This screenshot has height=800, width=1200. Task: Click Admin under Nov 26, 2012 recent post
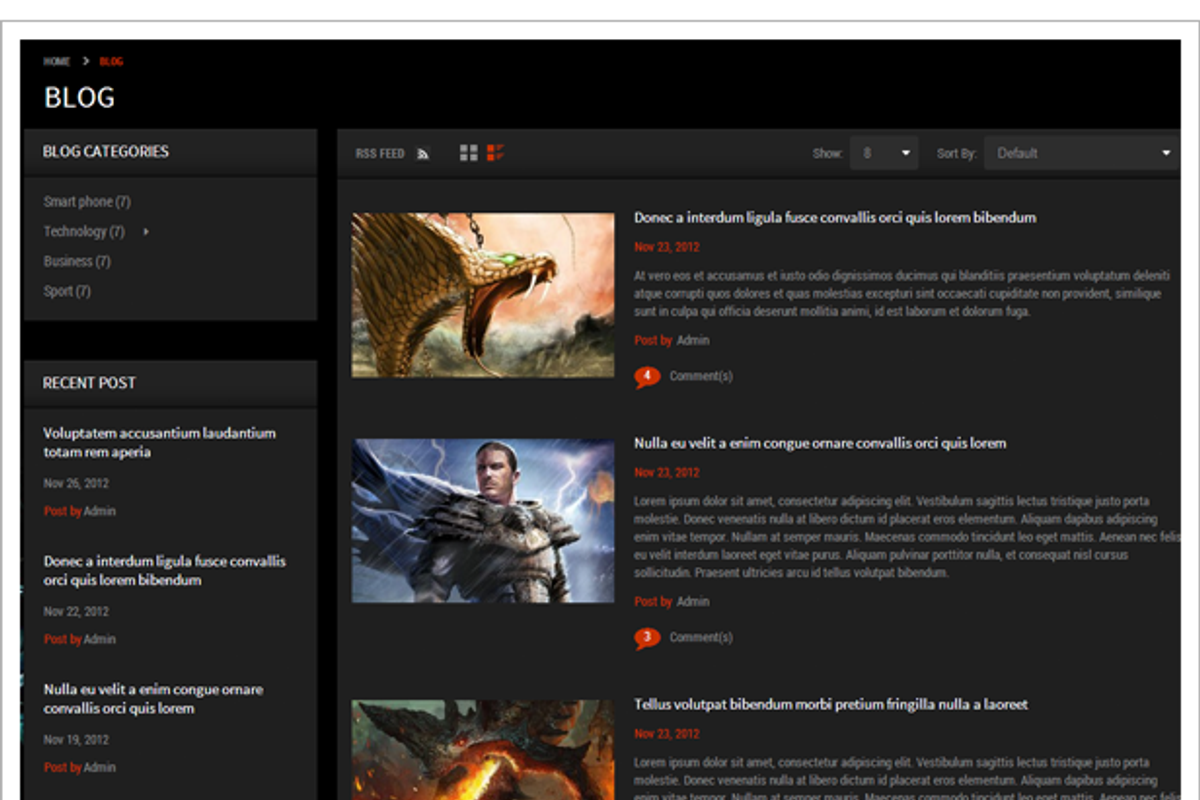[x=100, y=511]
